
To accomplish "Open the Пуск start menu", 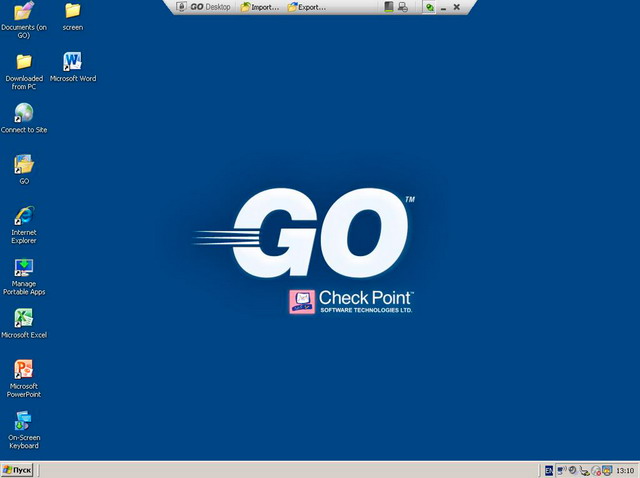I will (18, 469).
